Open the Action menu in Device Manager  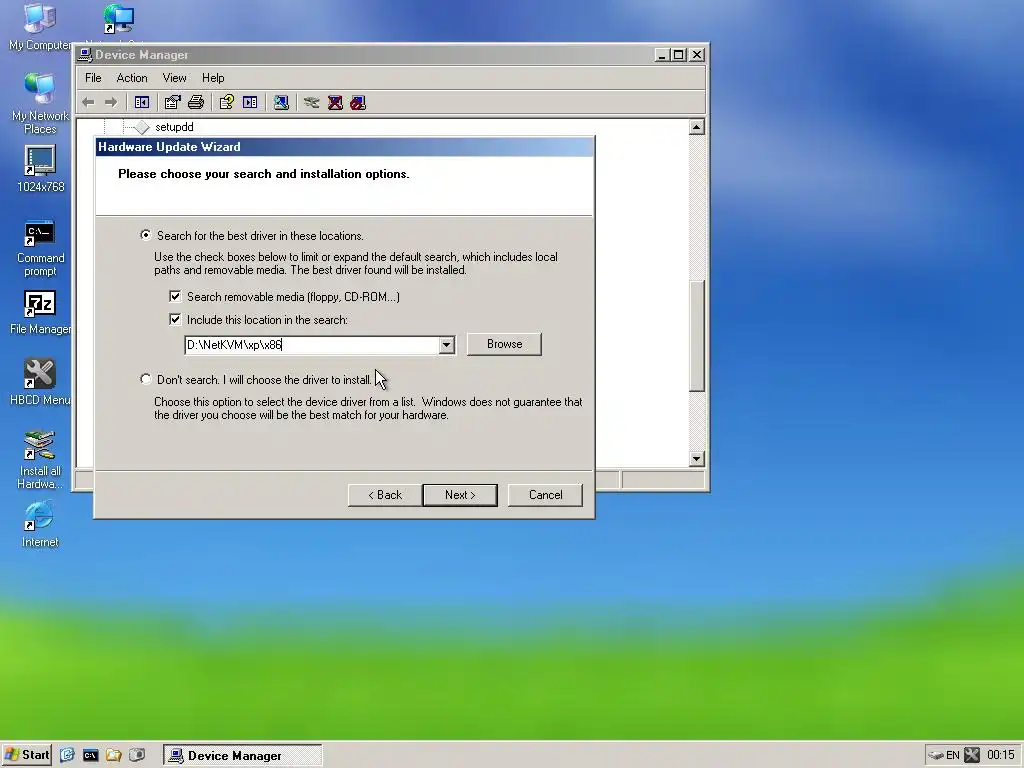[132, 78]
